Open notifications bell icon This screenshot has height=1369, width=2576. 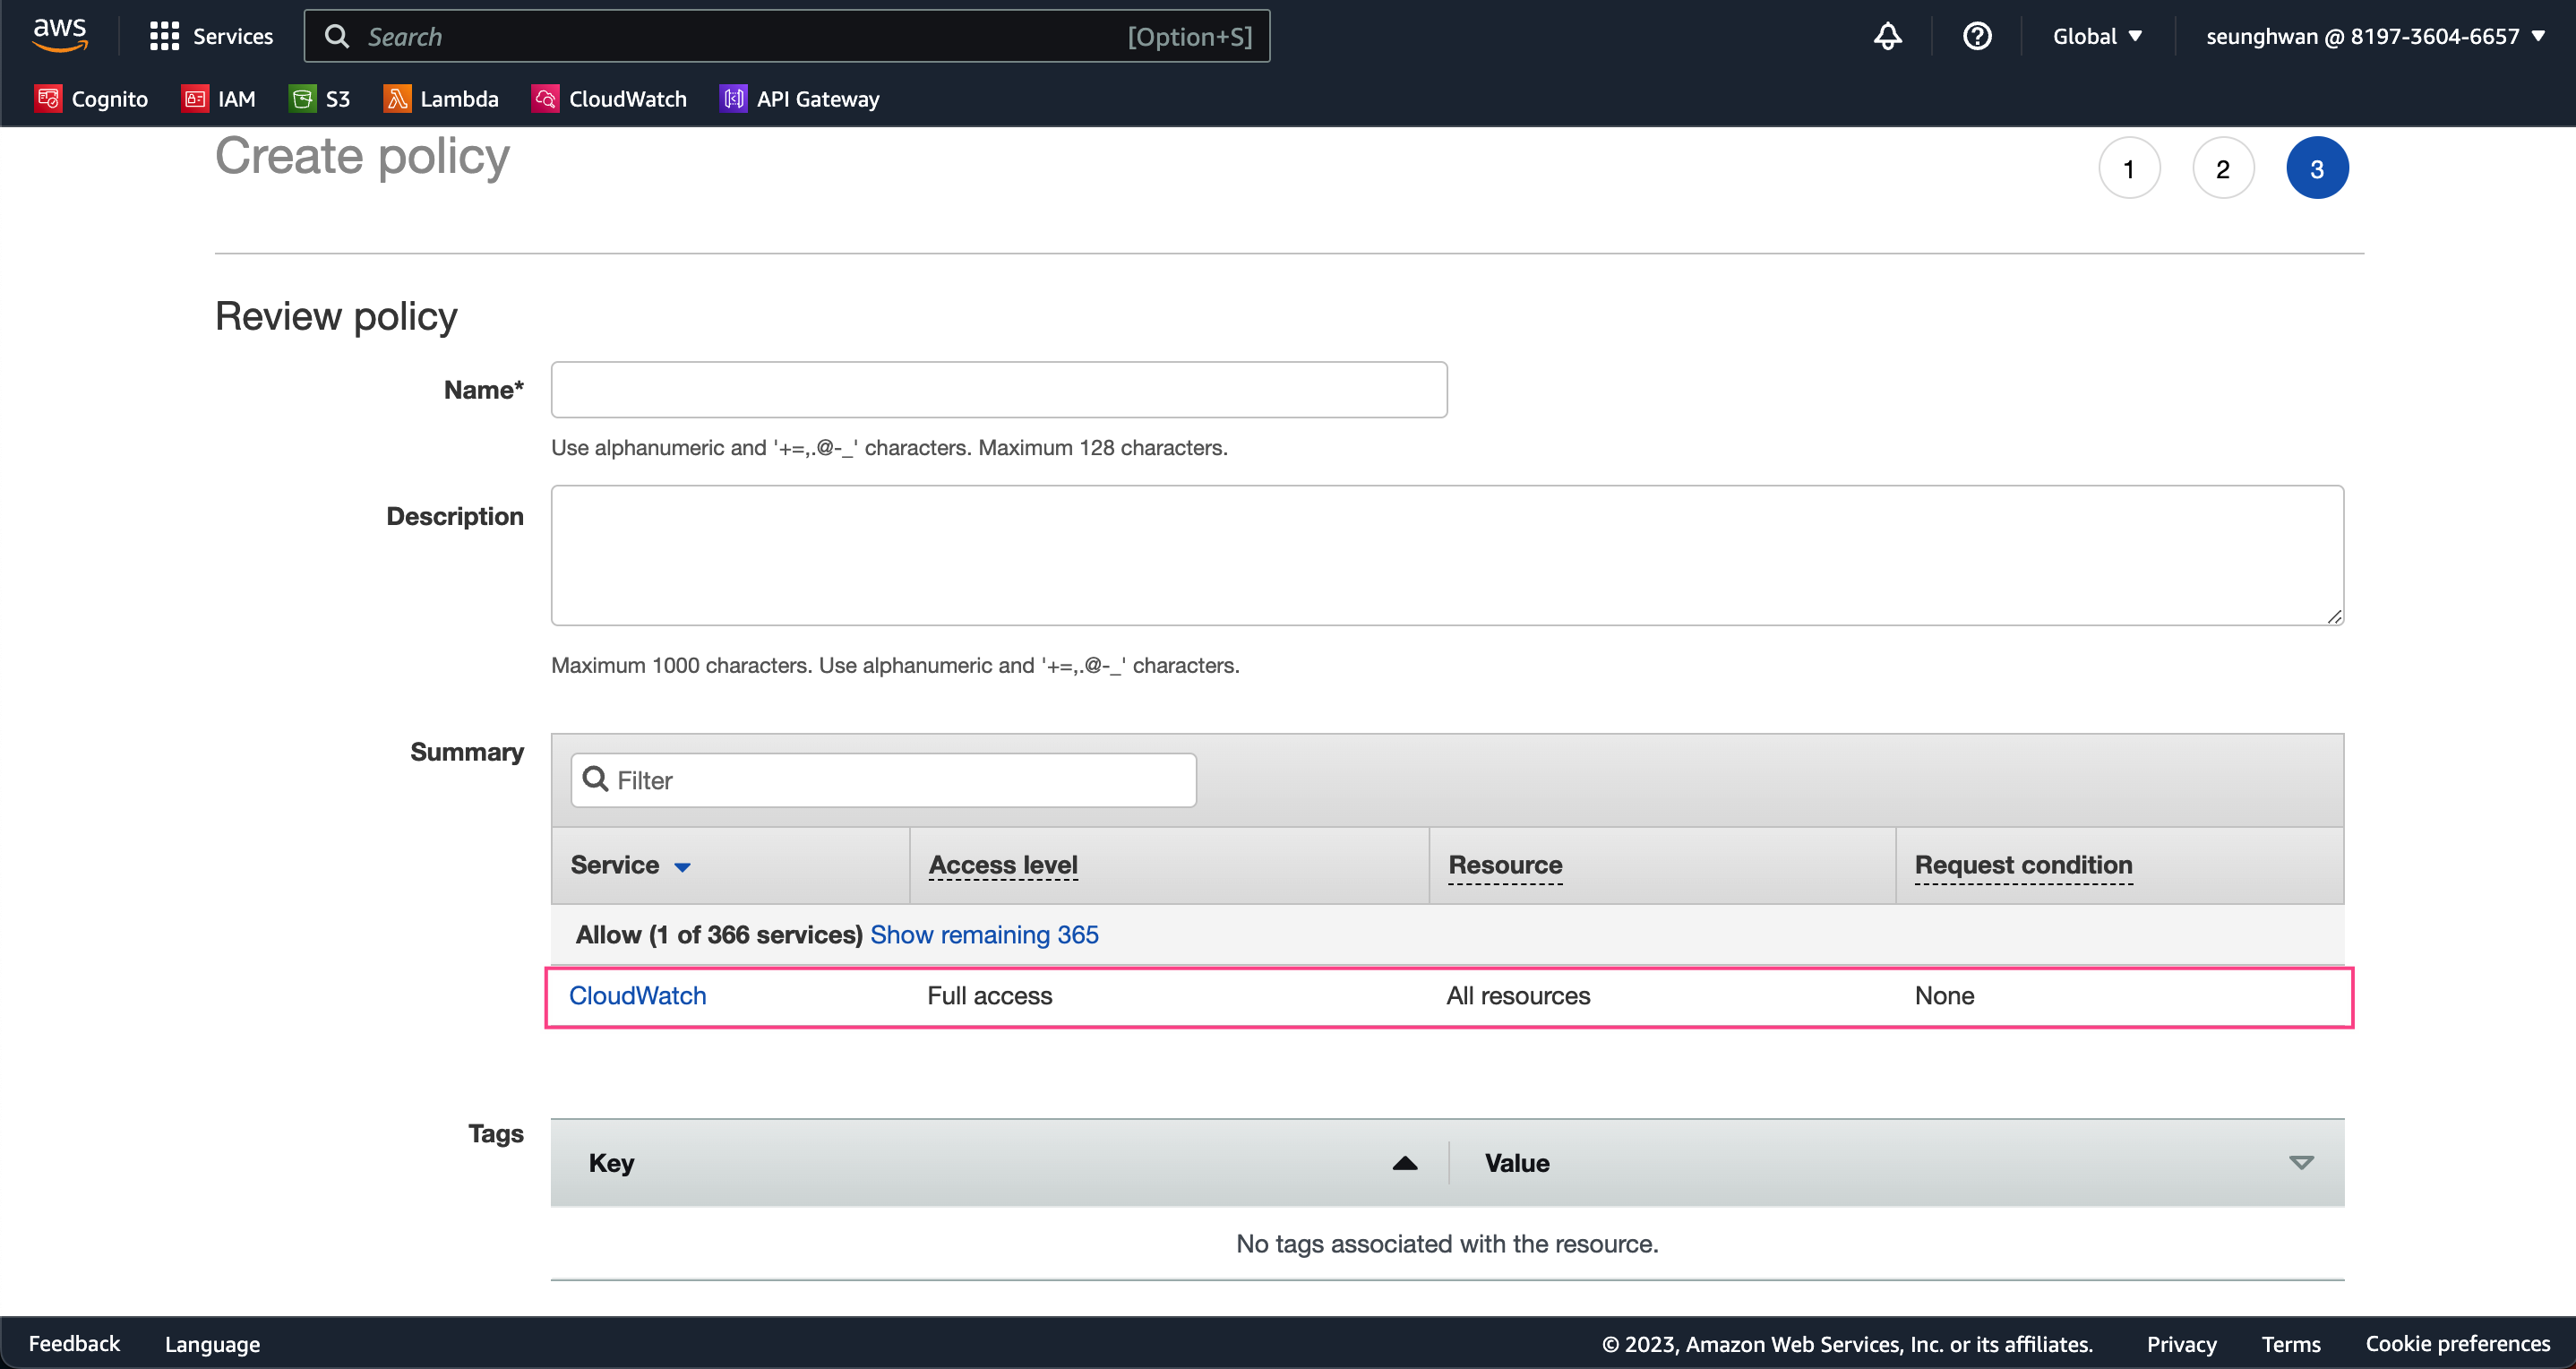(x=1887, y=36)
